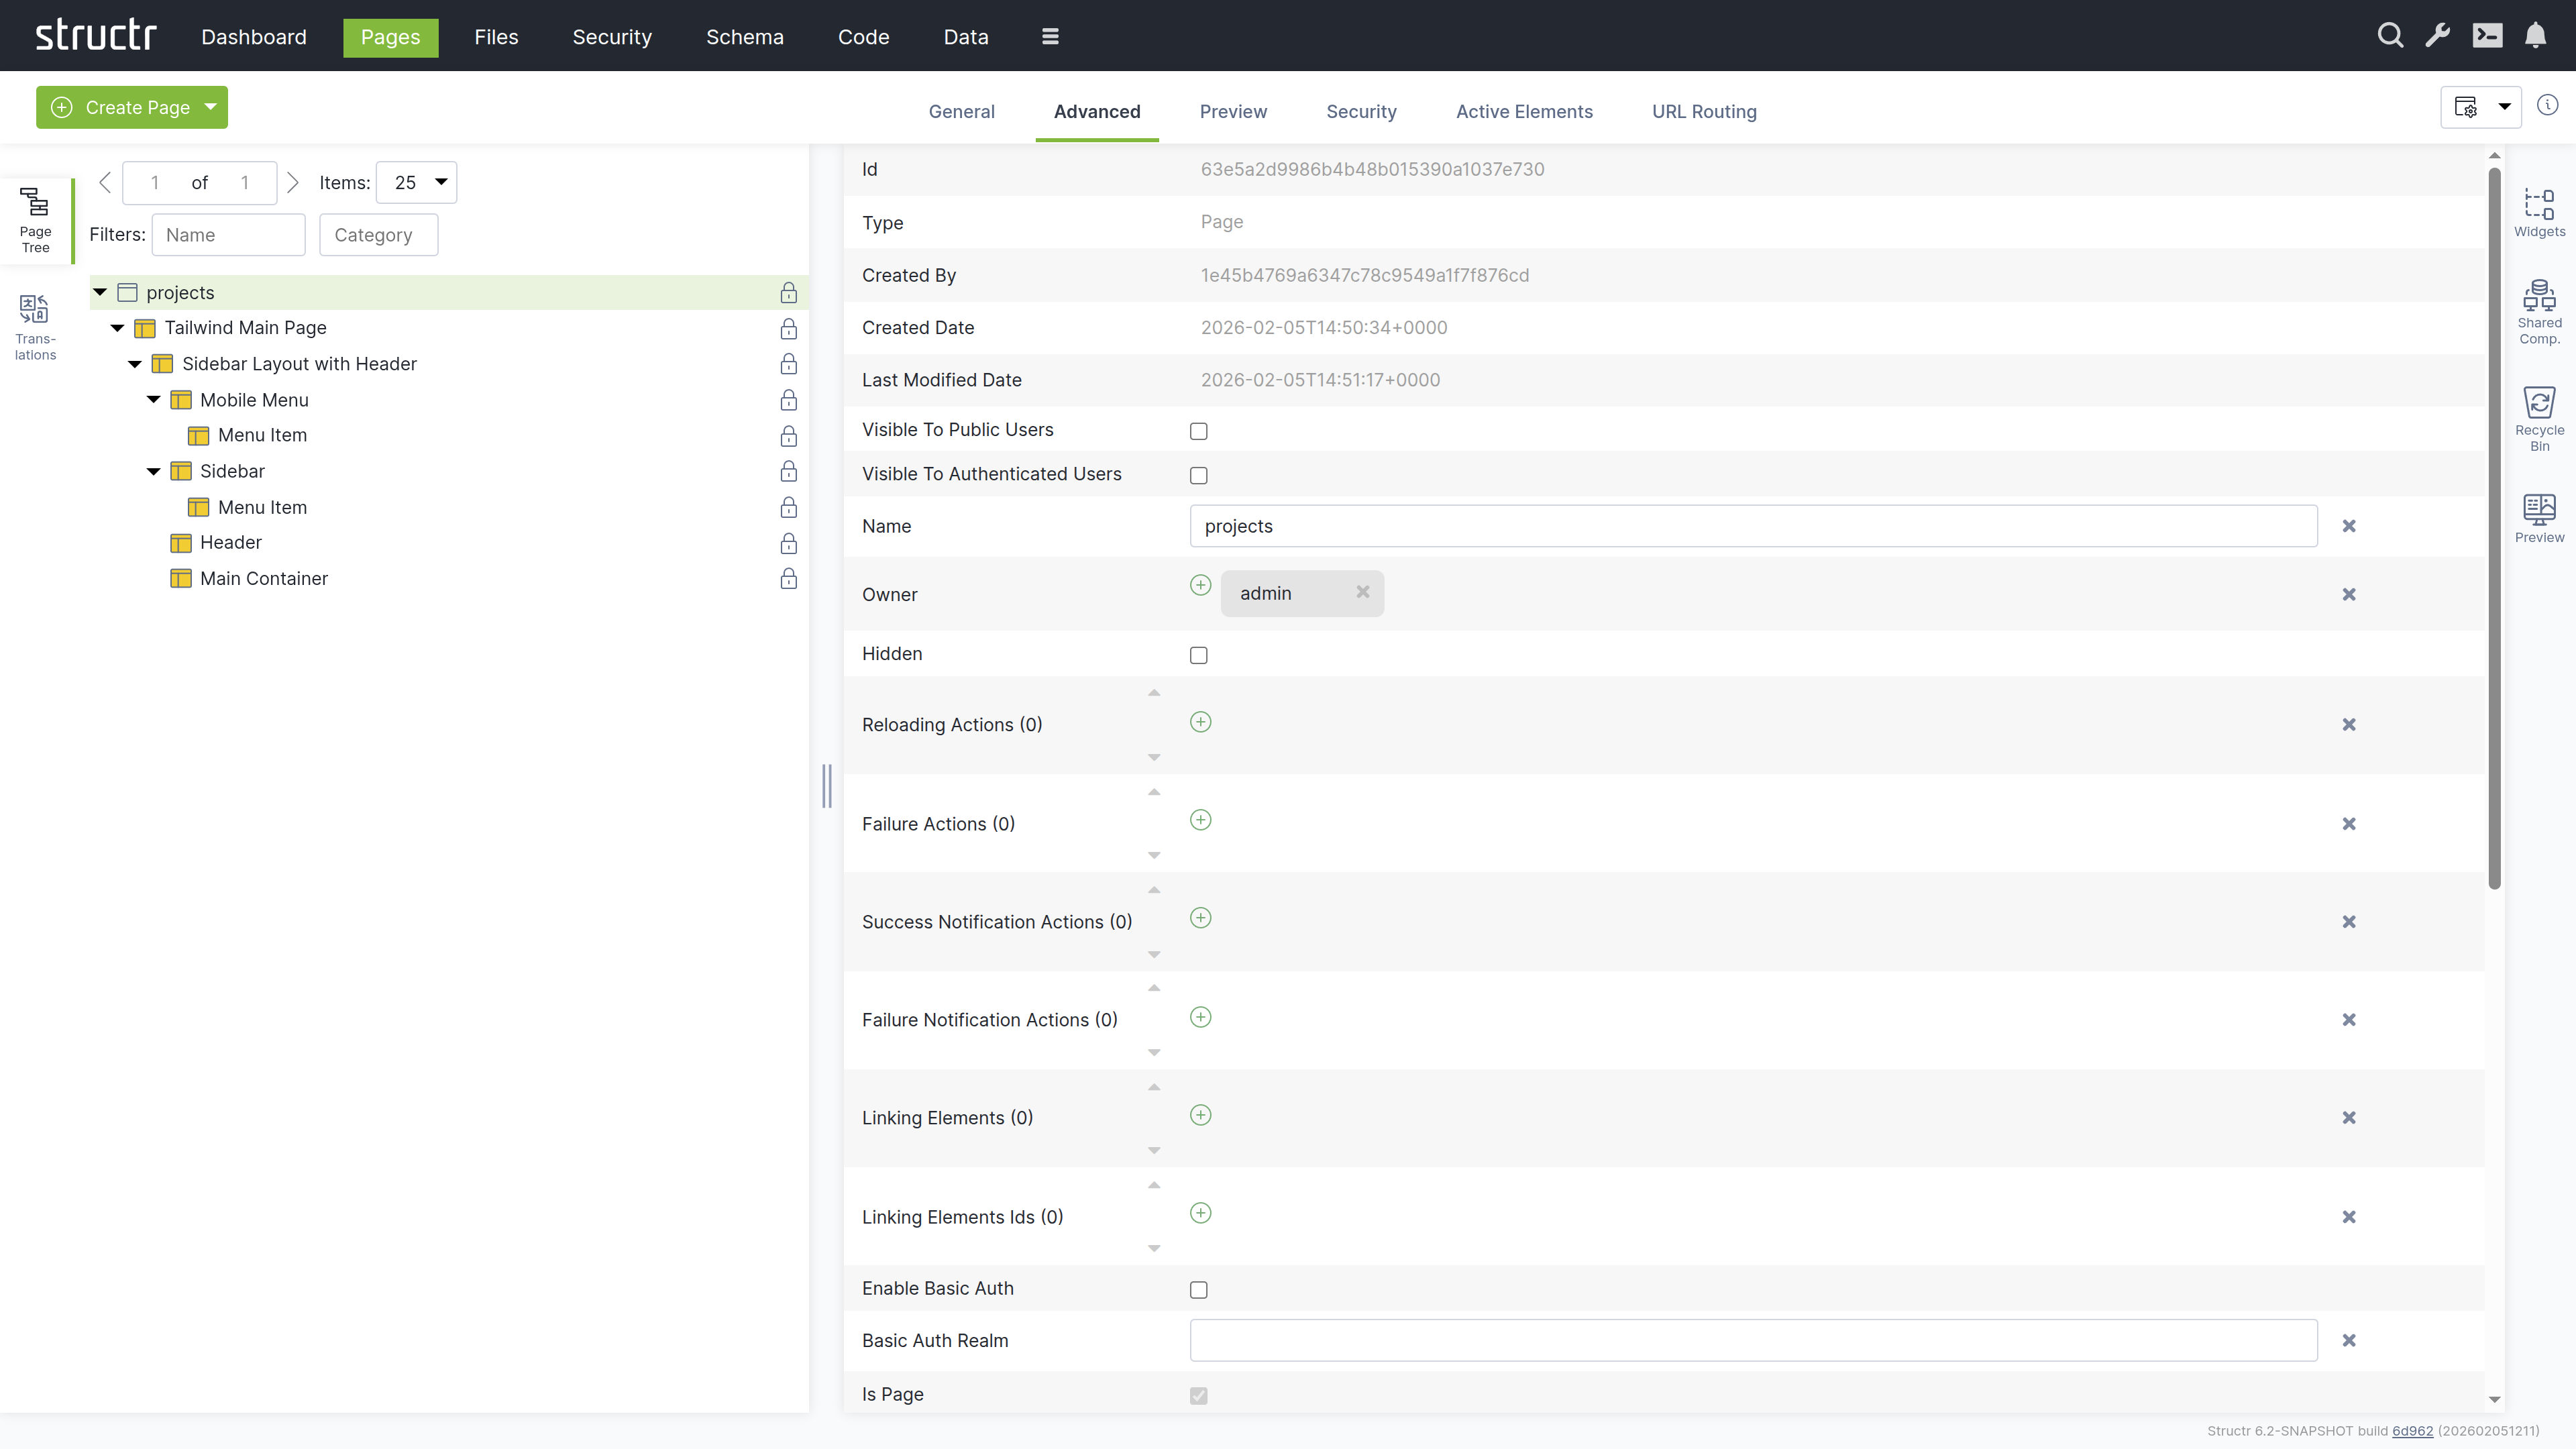Screen dimensions: 2576x1449
Task: Switch to URL Routing tab
Action: coord(1703,112)
